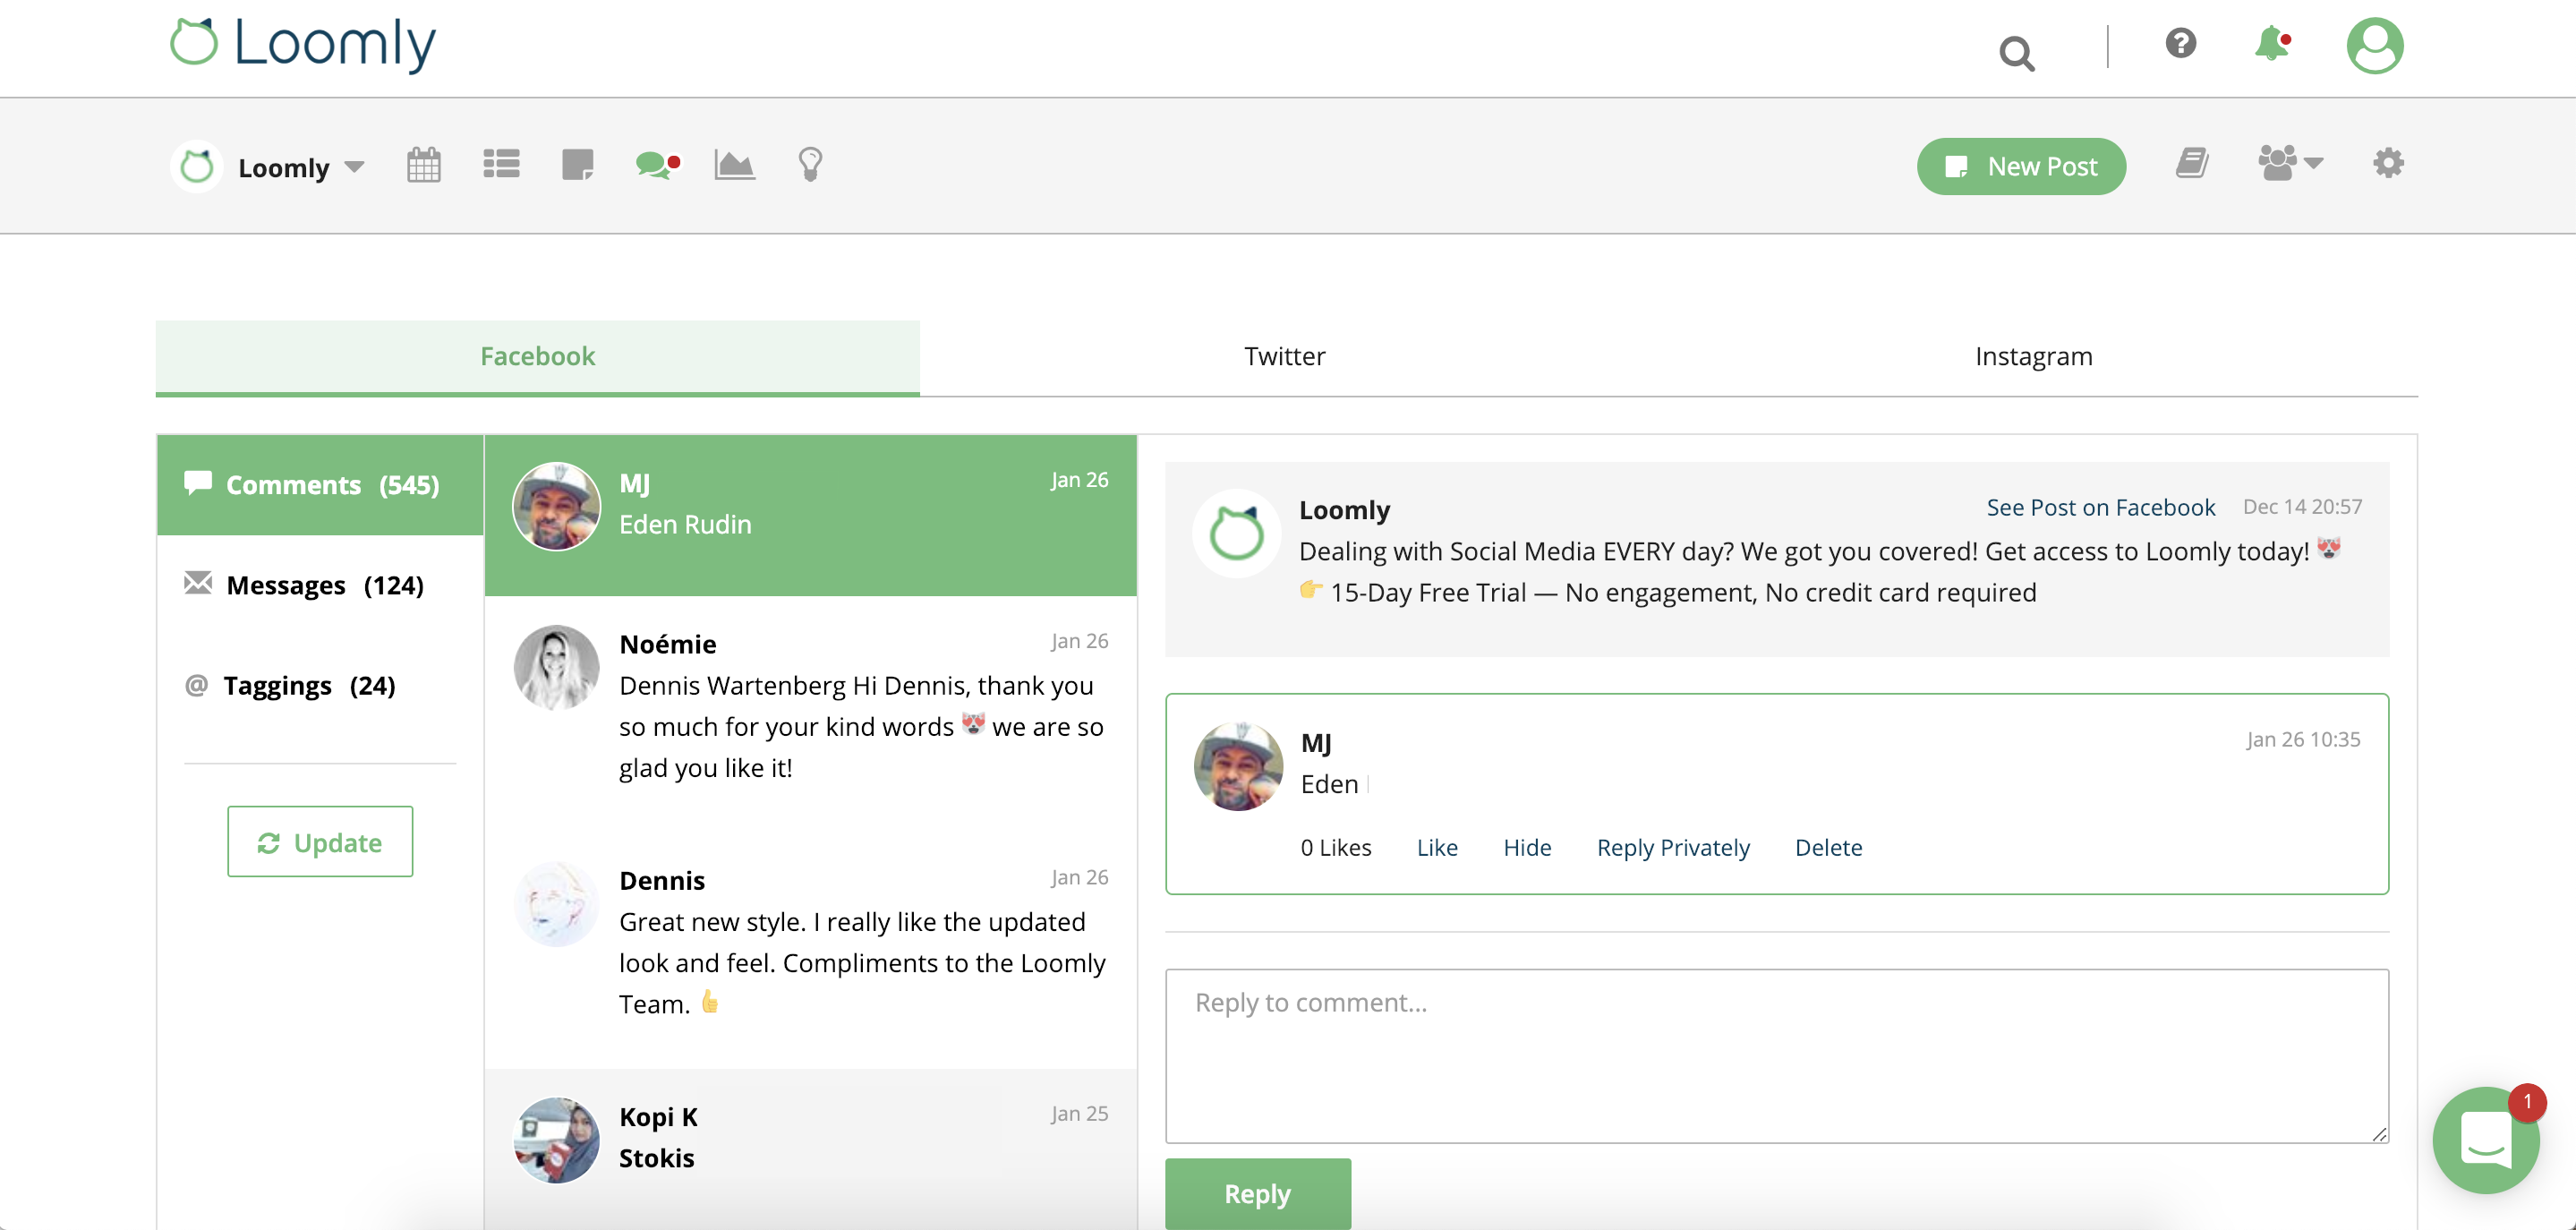Open the calendar view icon

pos(423,165)
